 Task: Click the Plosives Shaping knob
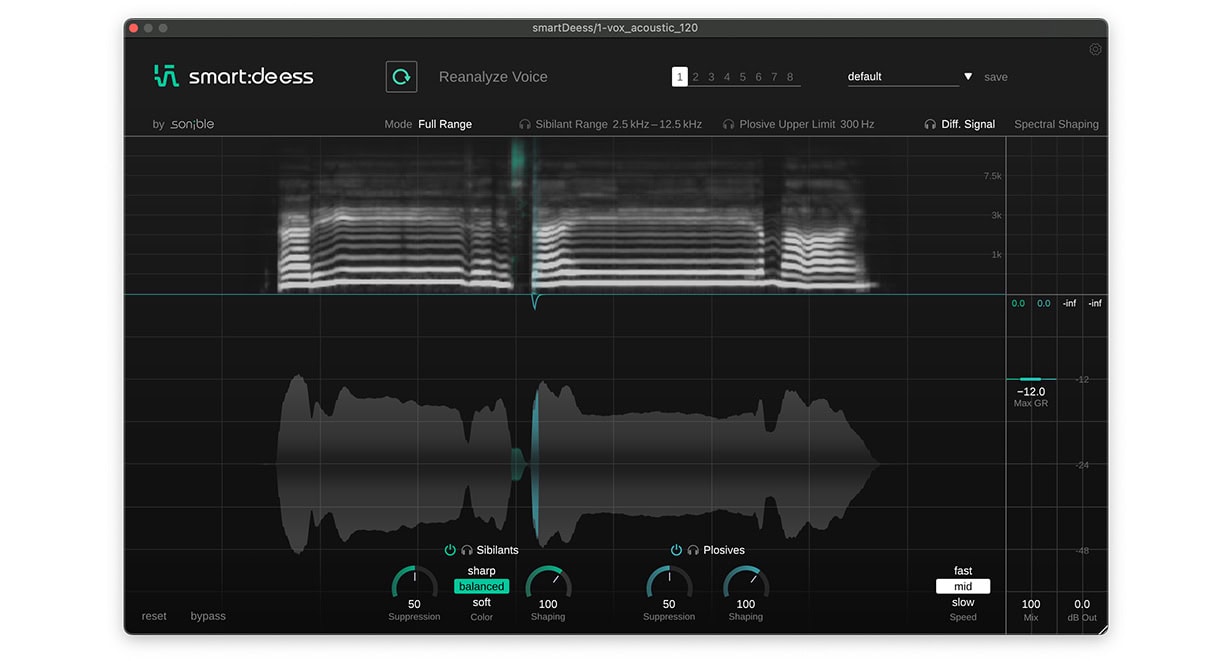click(746, 582)
